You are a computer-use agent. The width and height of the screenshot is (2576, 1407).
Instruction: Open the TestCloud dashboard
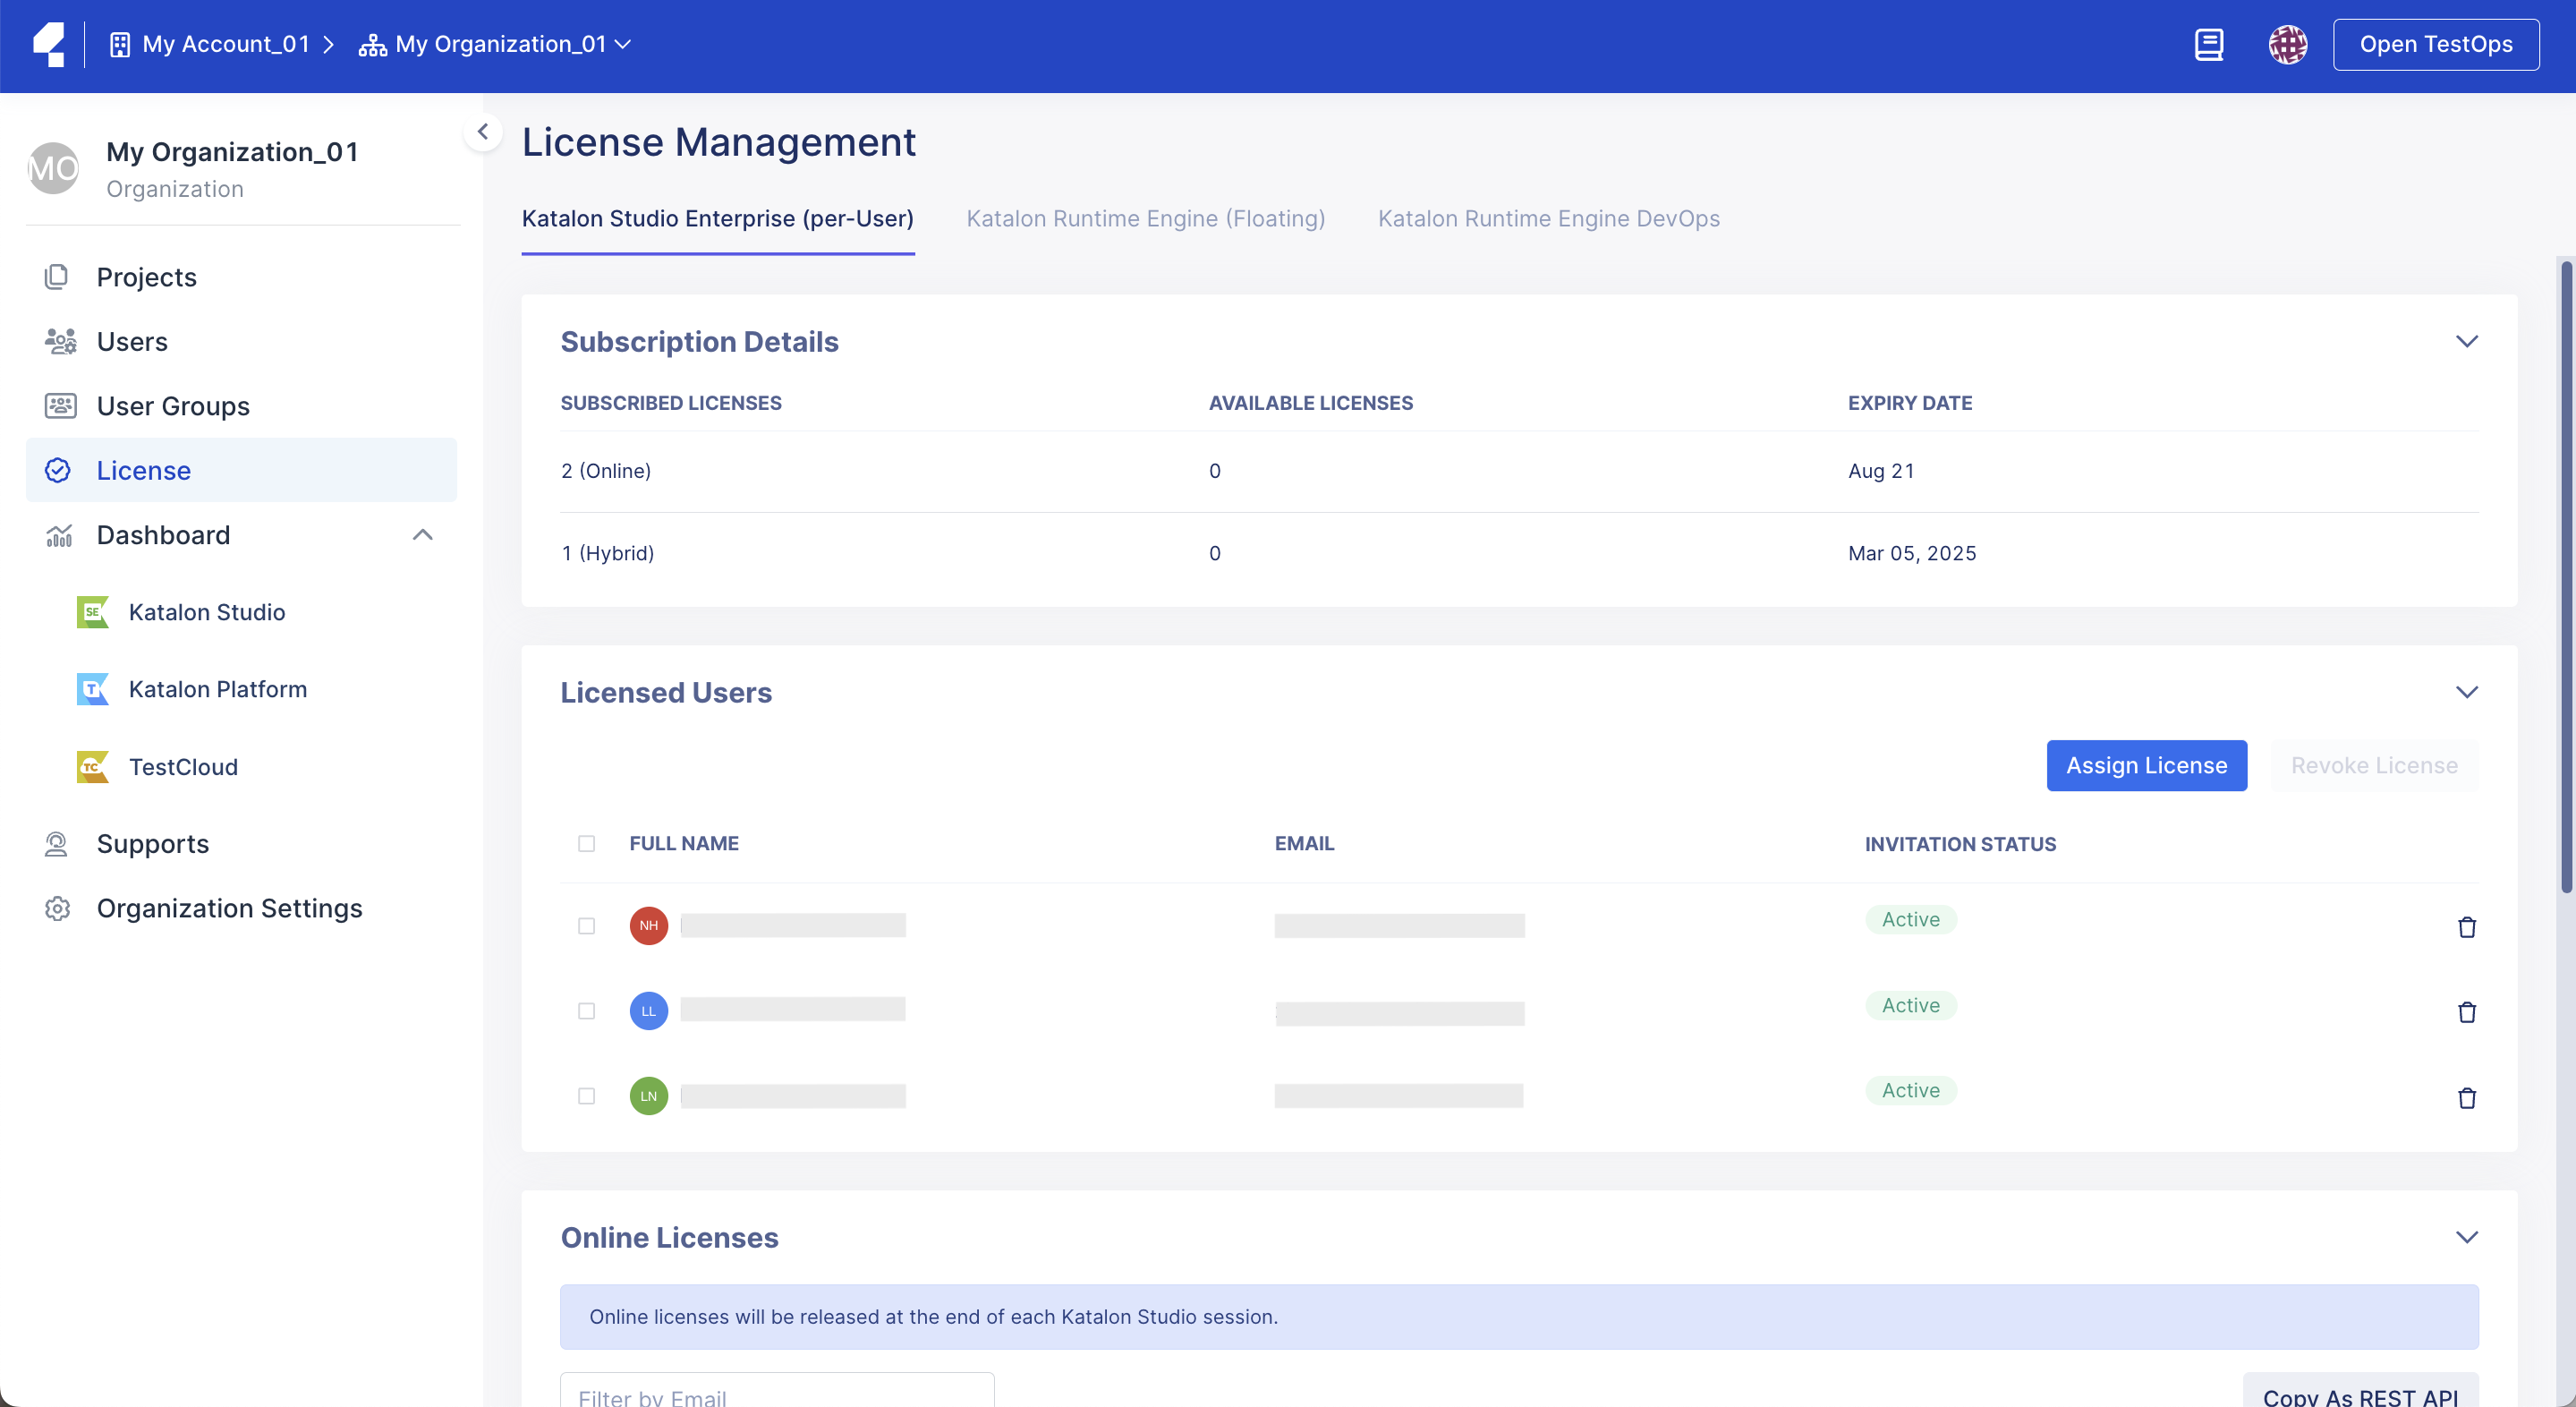184,766
